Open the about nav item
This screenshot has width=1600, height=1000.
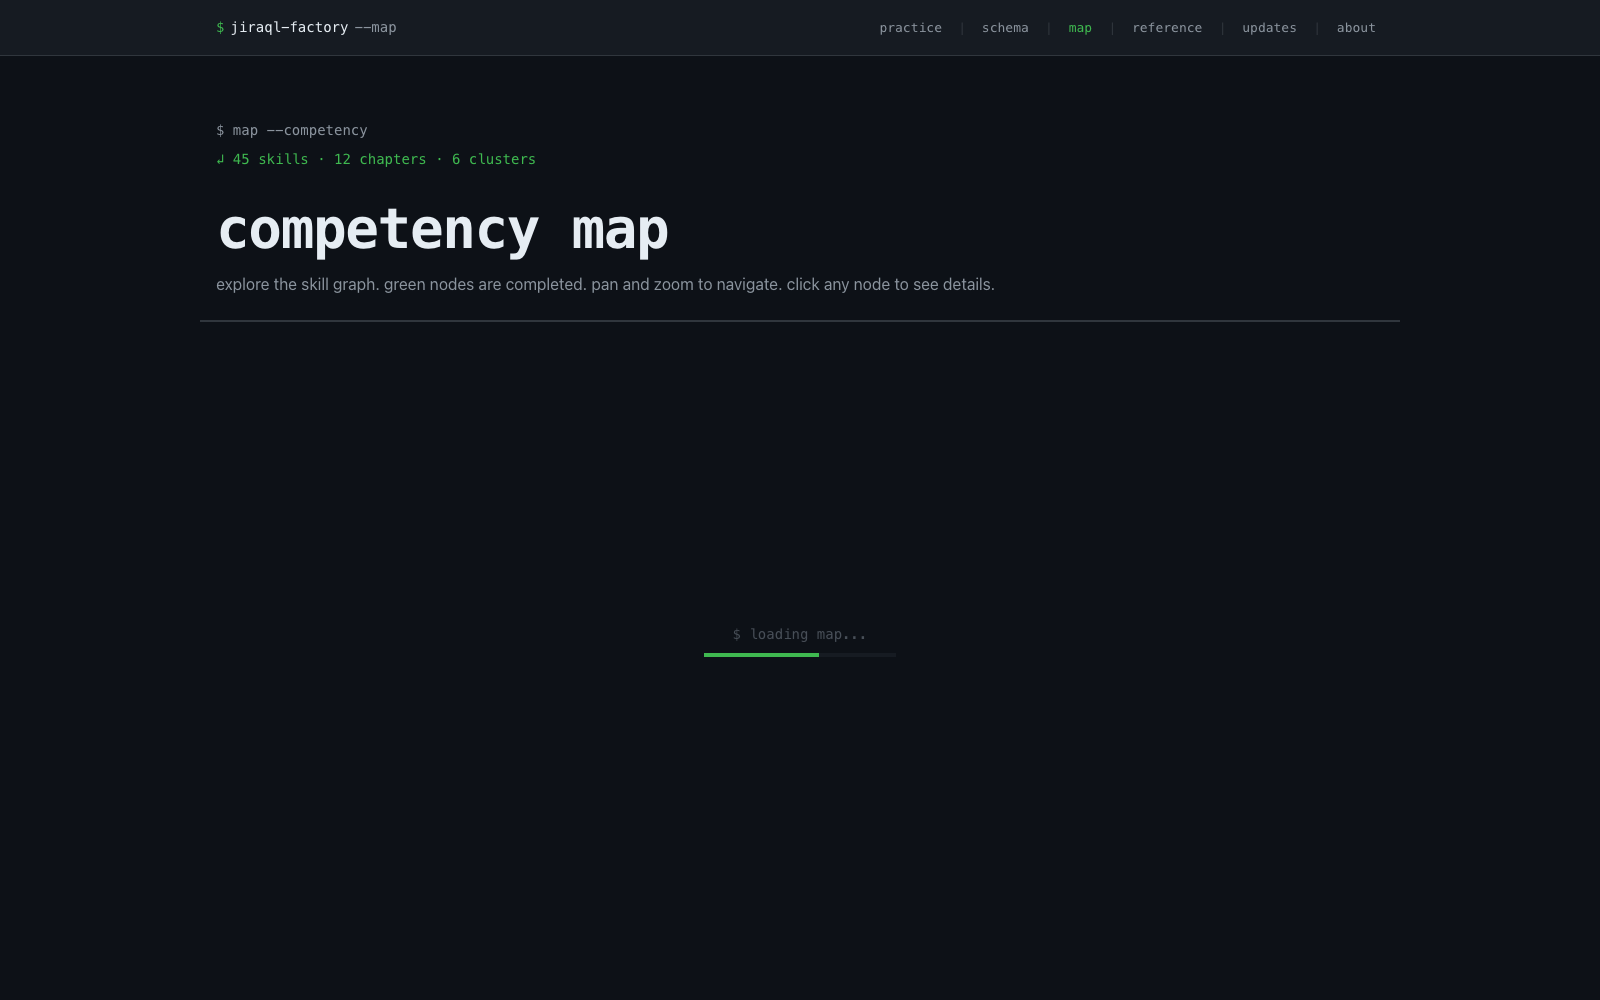coord(1356,28)
